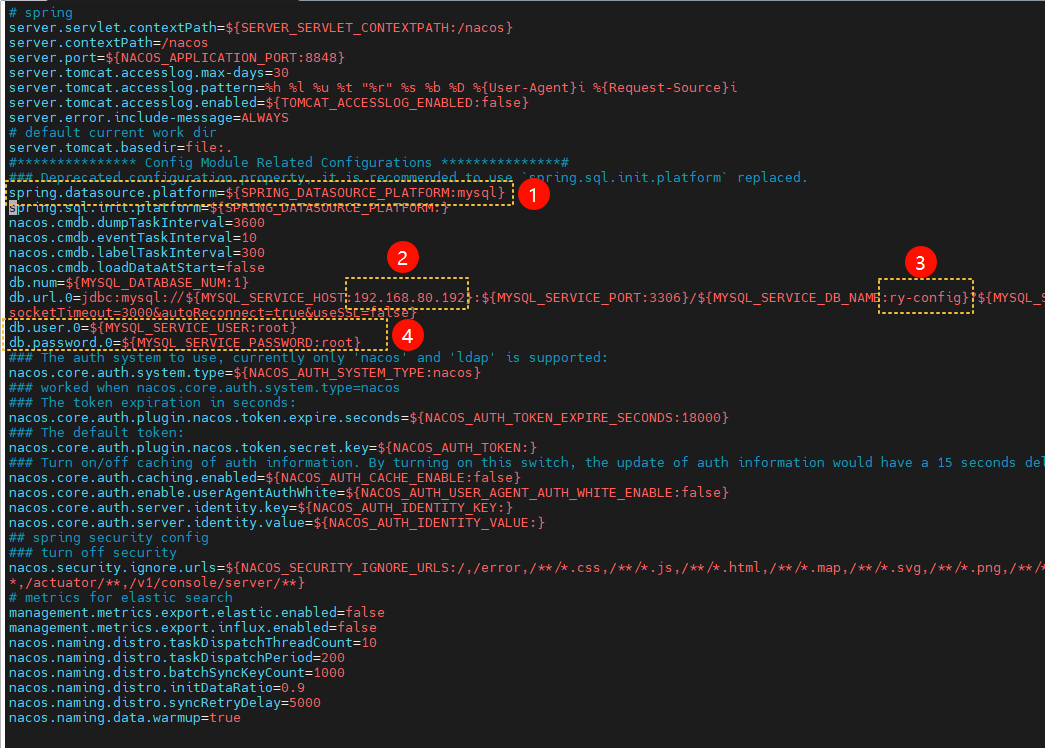Click the 'token expiration in seconds' comment
The image size is (1045, 748).
(x=153, y=403)
